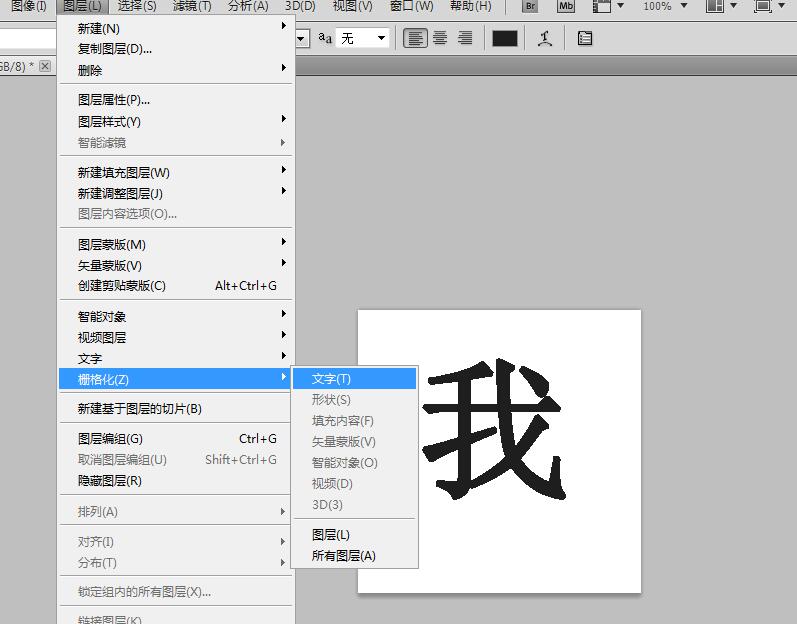Viewport: 797px width, 624px height.
Task: Open the 分析(A) menu
Action: tap(248, 6)
